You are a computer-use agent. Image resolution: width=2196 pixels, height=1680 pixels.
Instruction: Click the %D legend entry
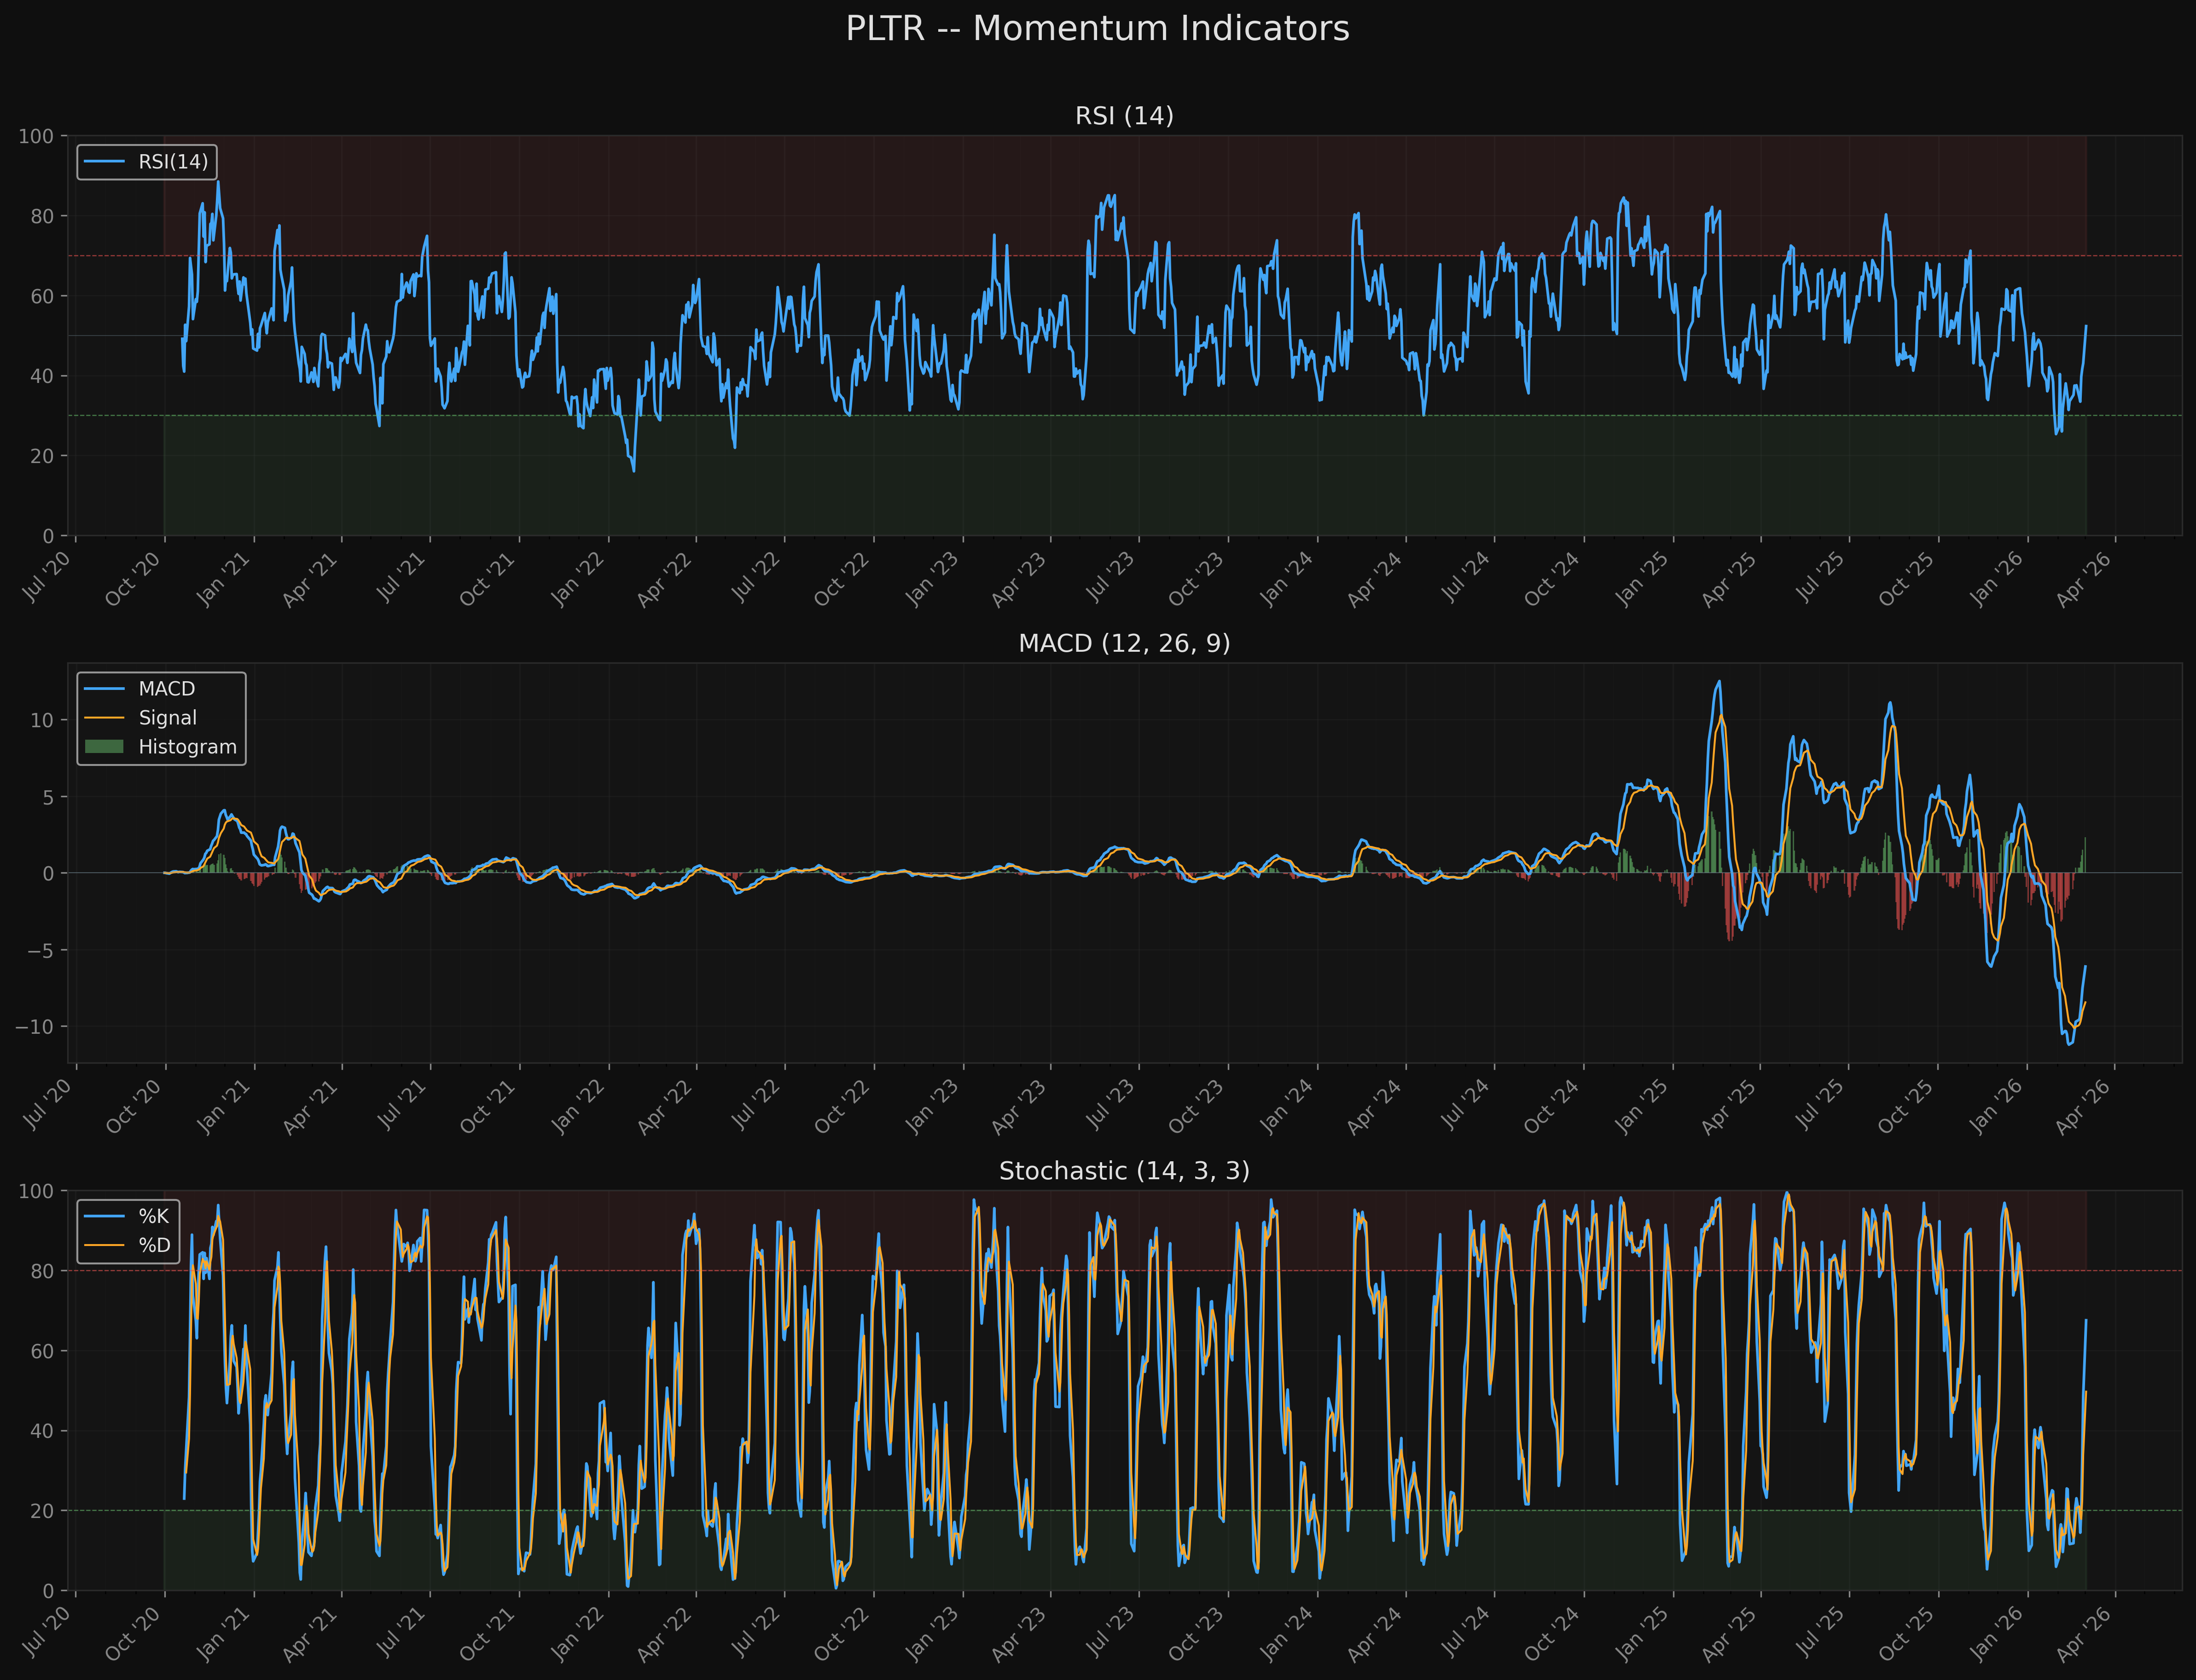(x=154, y=1245)
